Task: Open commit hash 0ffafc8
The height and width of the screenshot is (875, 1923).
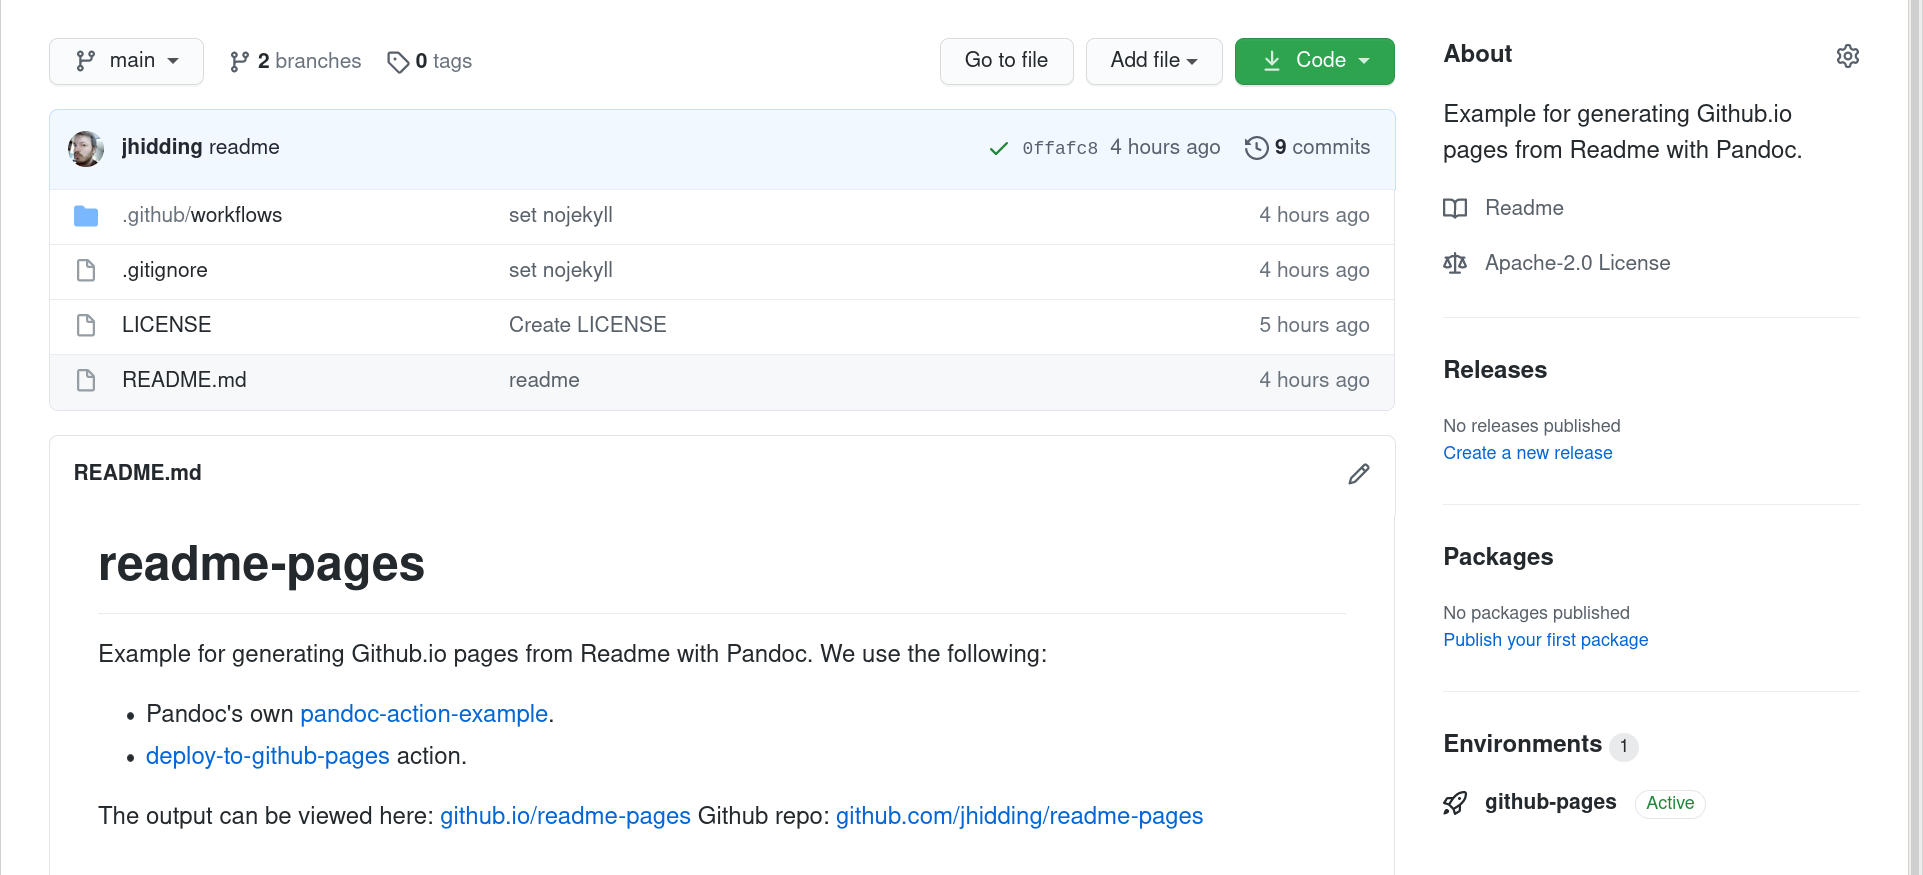Action: click(1059, 148)
